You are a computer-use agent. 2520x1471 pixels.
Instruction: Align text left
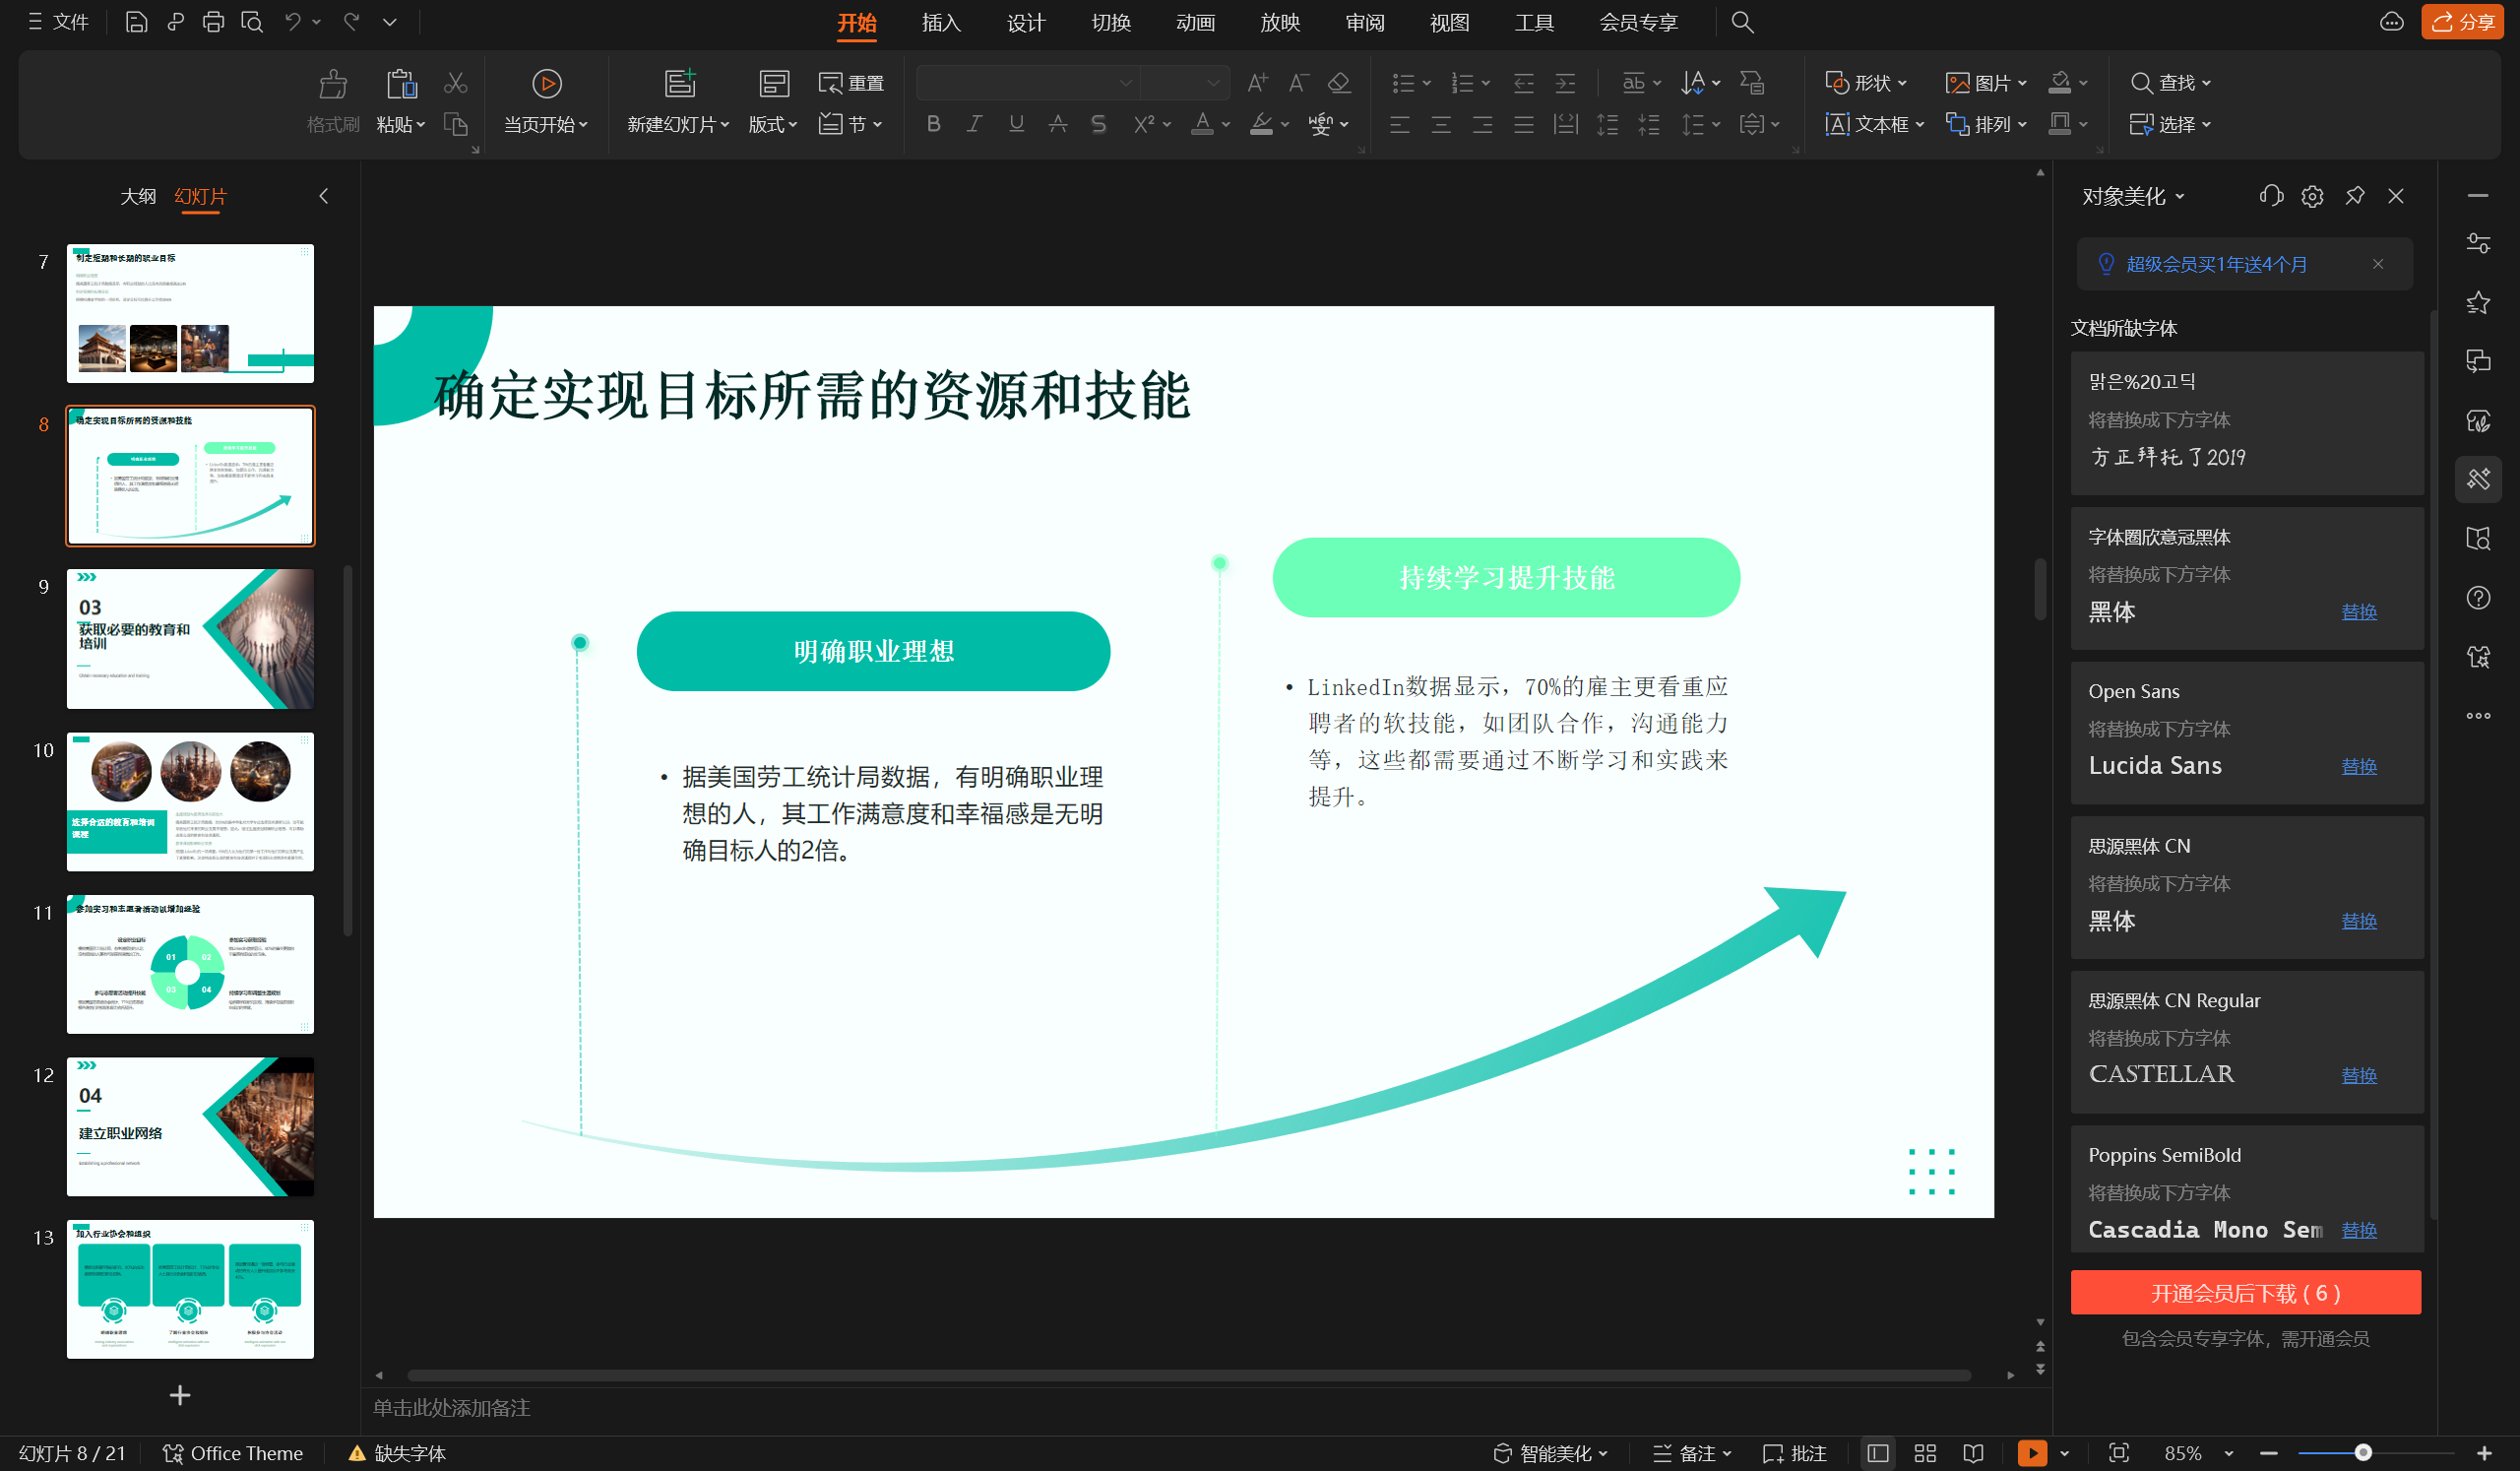point(1400,124)
